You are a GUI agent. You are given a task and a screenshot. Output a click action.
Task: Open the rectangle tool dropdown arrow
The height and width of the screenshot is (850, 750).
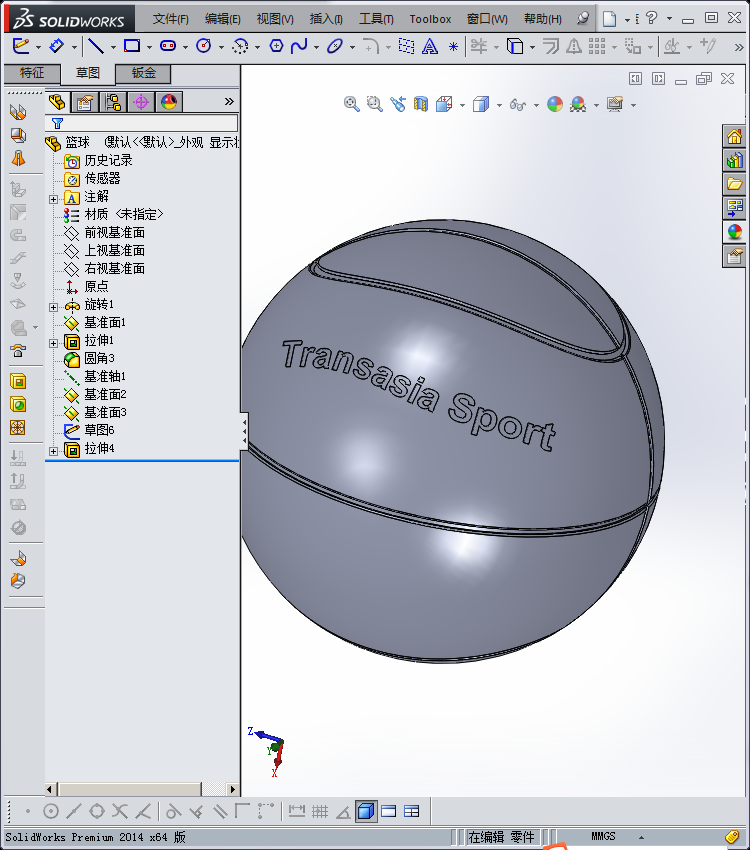pyautogui.click(x=149, y=48)
